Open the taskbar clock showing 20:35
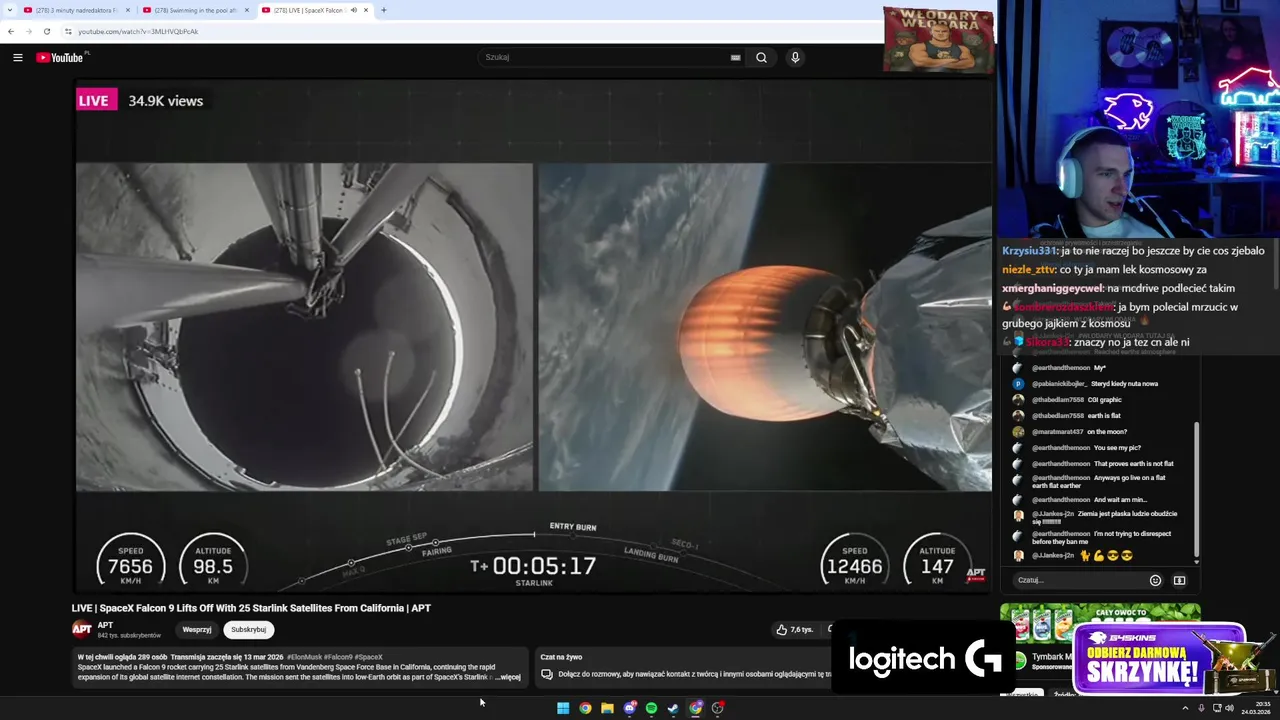 [1256, 708]
